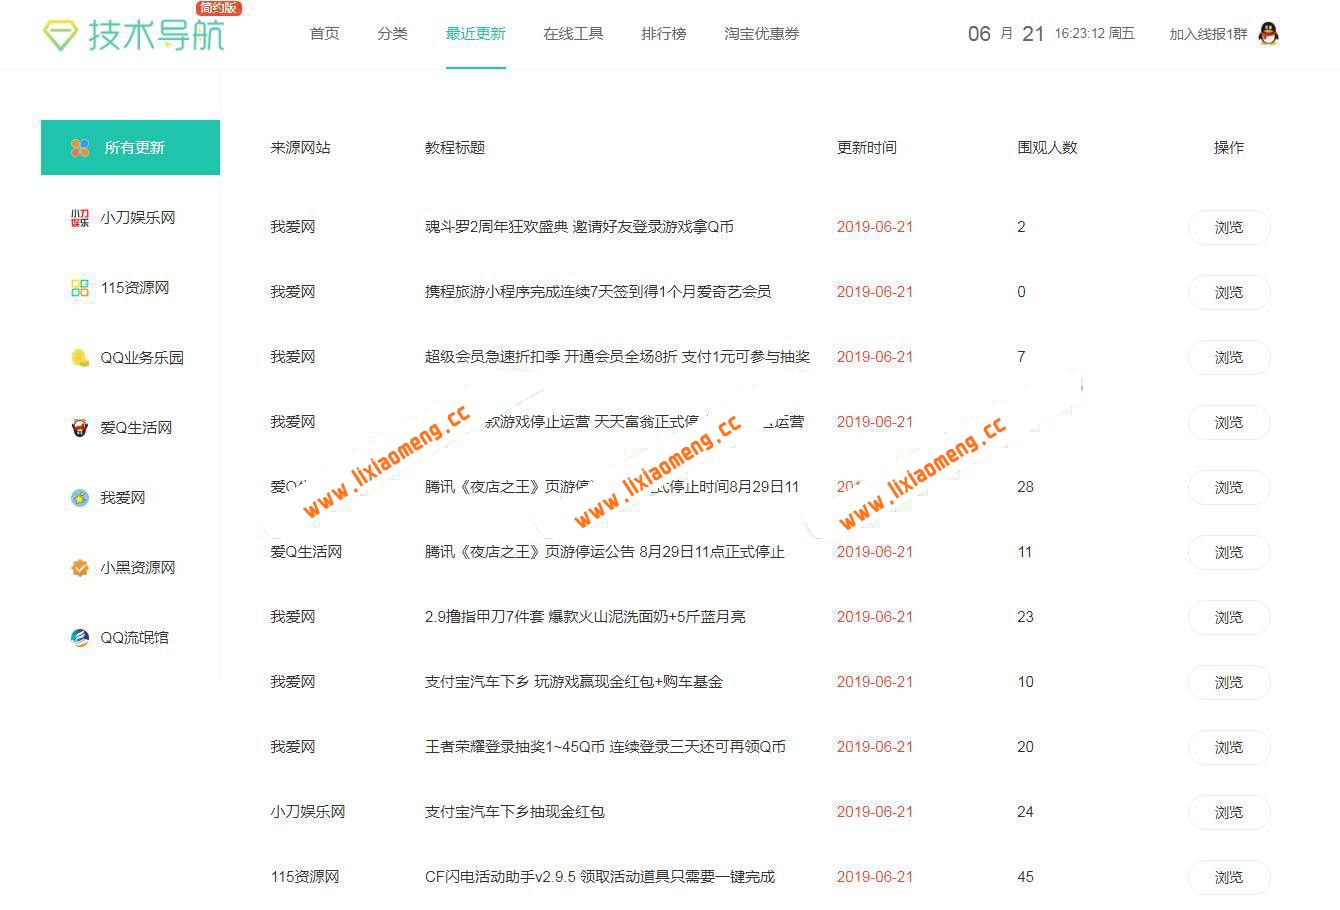
Task: Open QQ流氓馆 via its circular icon
Action: 80,637
